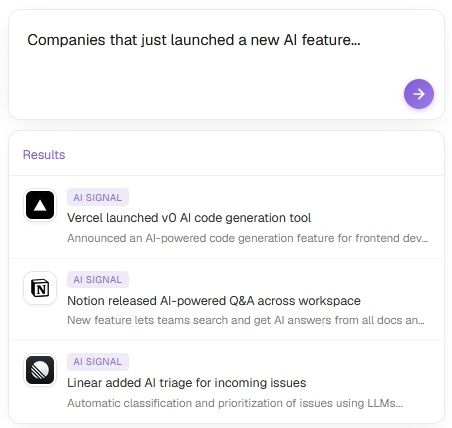Click the Notion logo icon
Viewport: 452px width, 428px height.
40,288
